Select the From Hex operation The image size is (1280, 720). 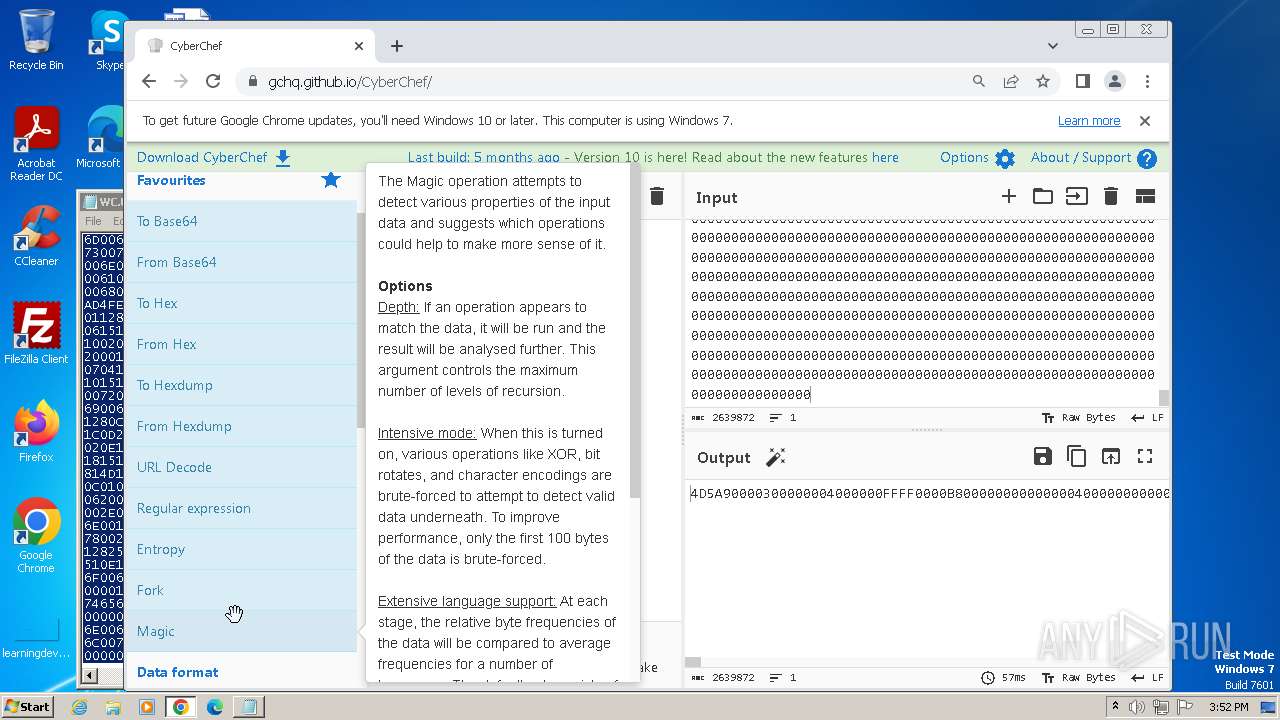[x=241, y=344]
